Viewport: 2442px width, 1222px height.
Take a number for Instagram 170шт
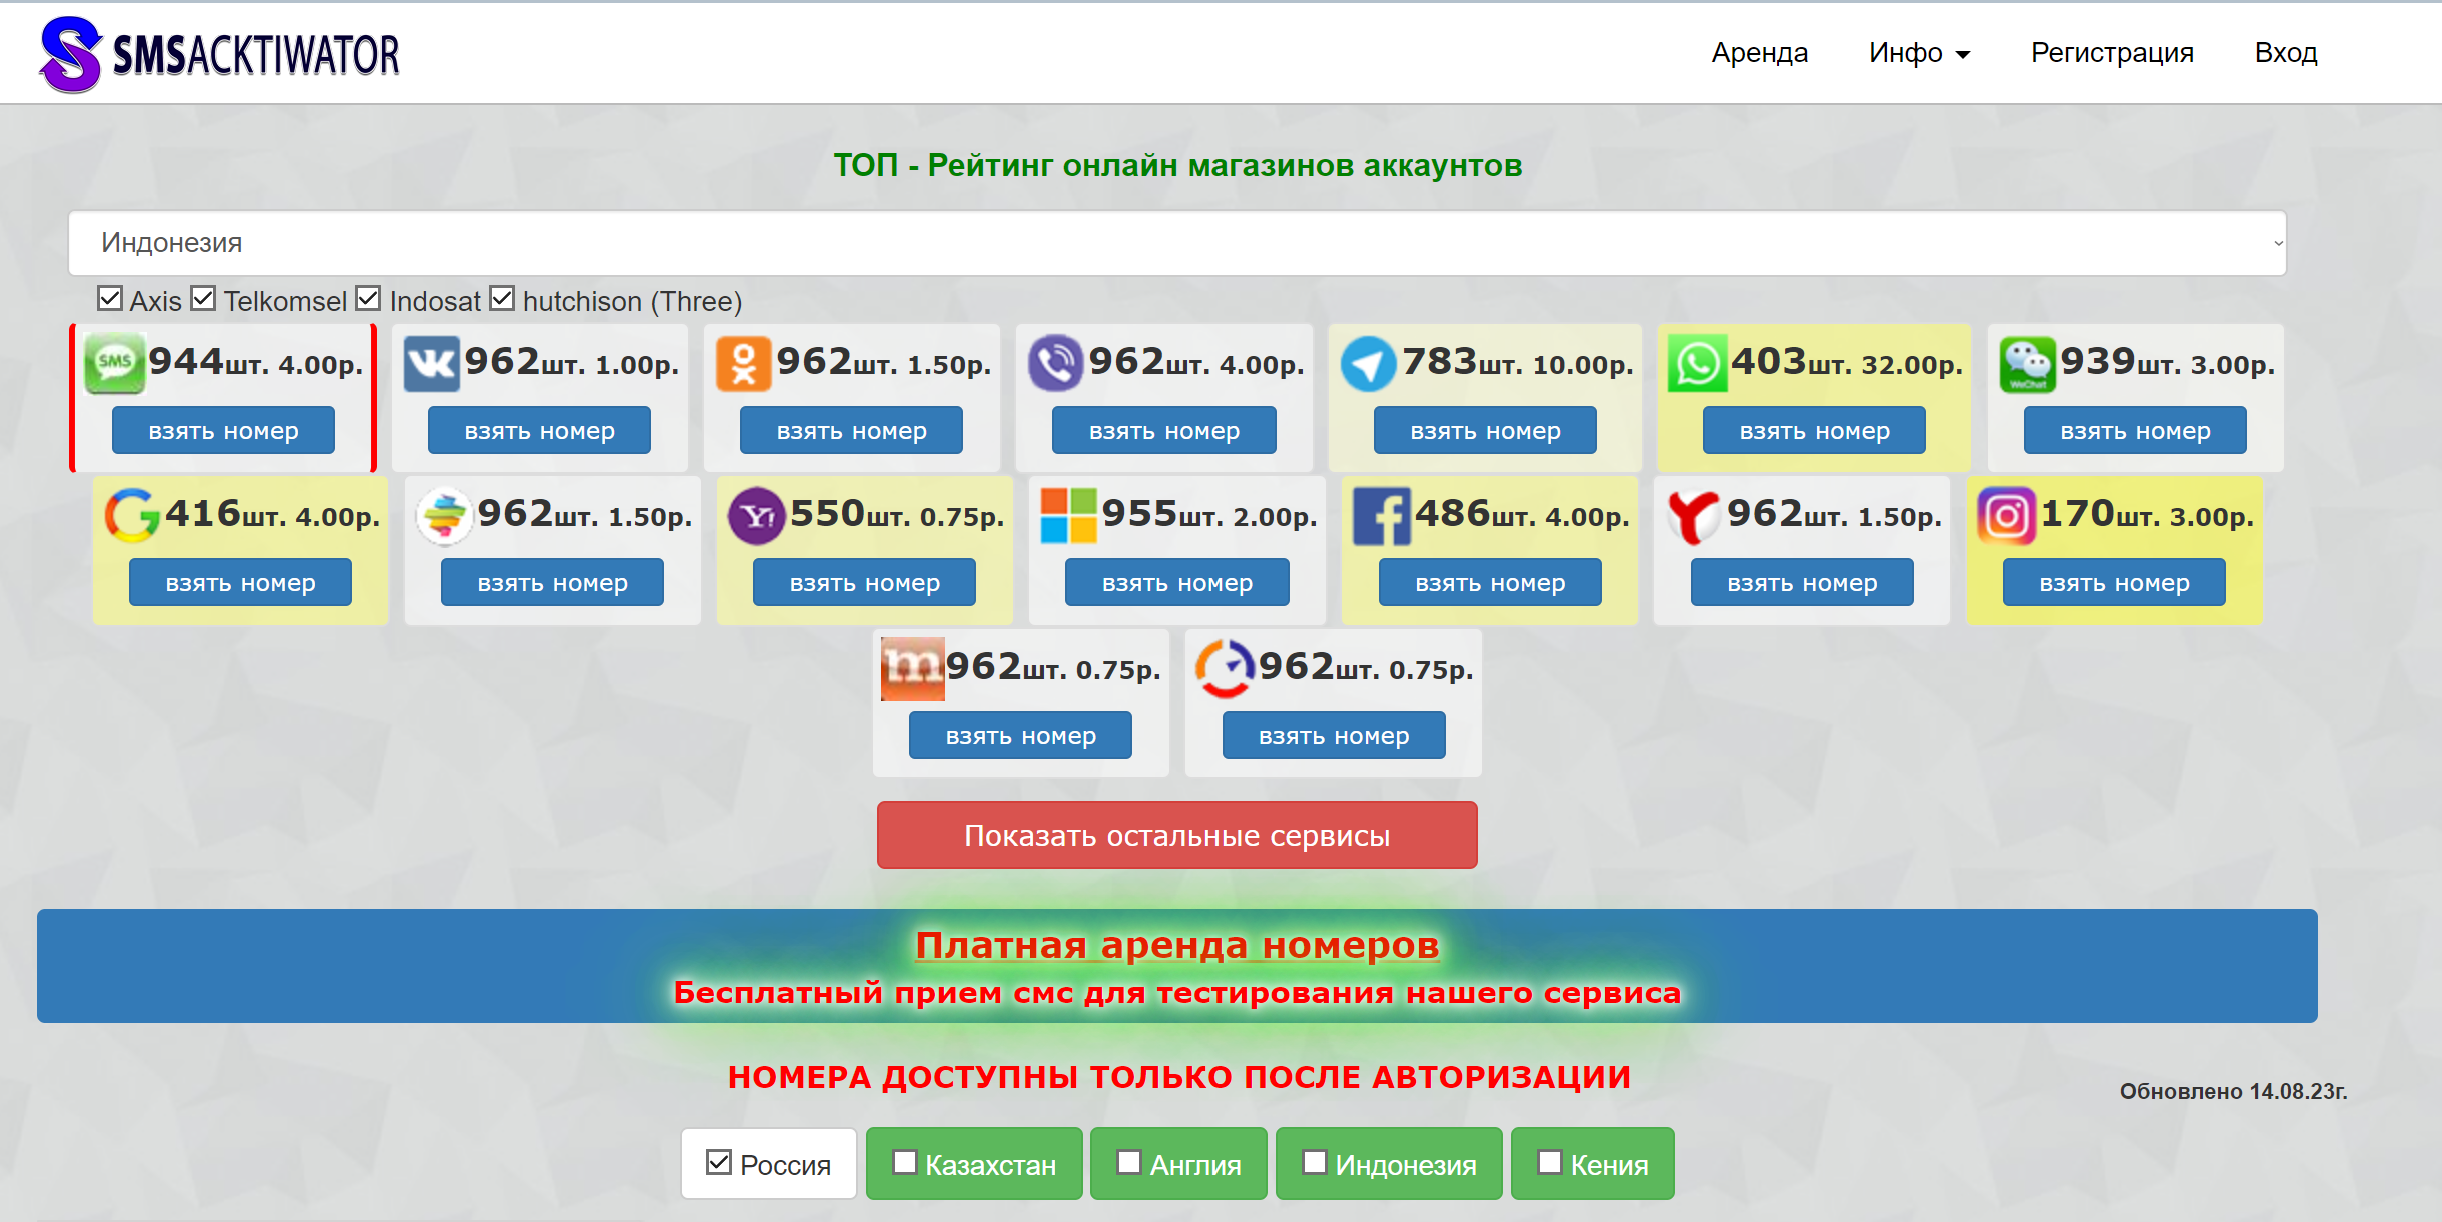(x=2114, y=583)
